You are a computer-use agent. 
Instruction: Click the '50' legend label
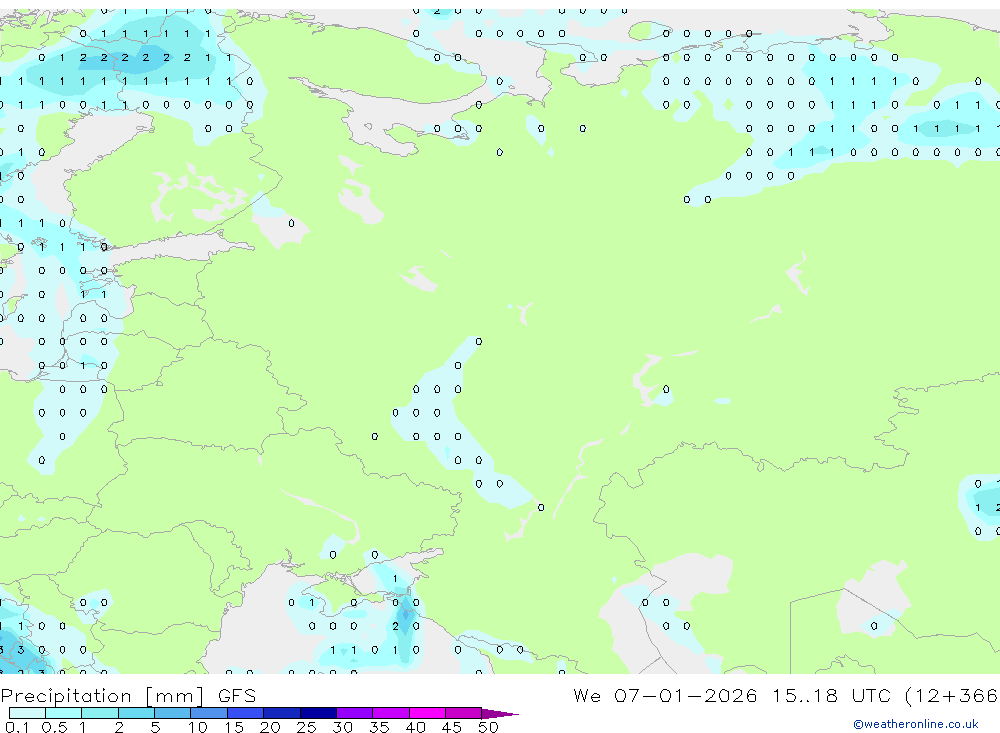tap(488, 727)
